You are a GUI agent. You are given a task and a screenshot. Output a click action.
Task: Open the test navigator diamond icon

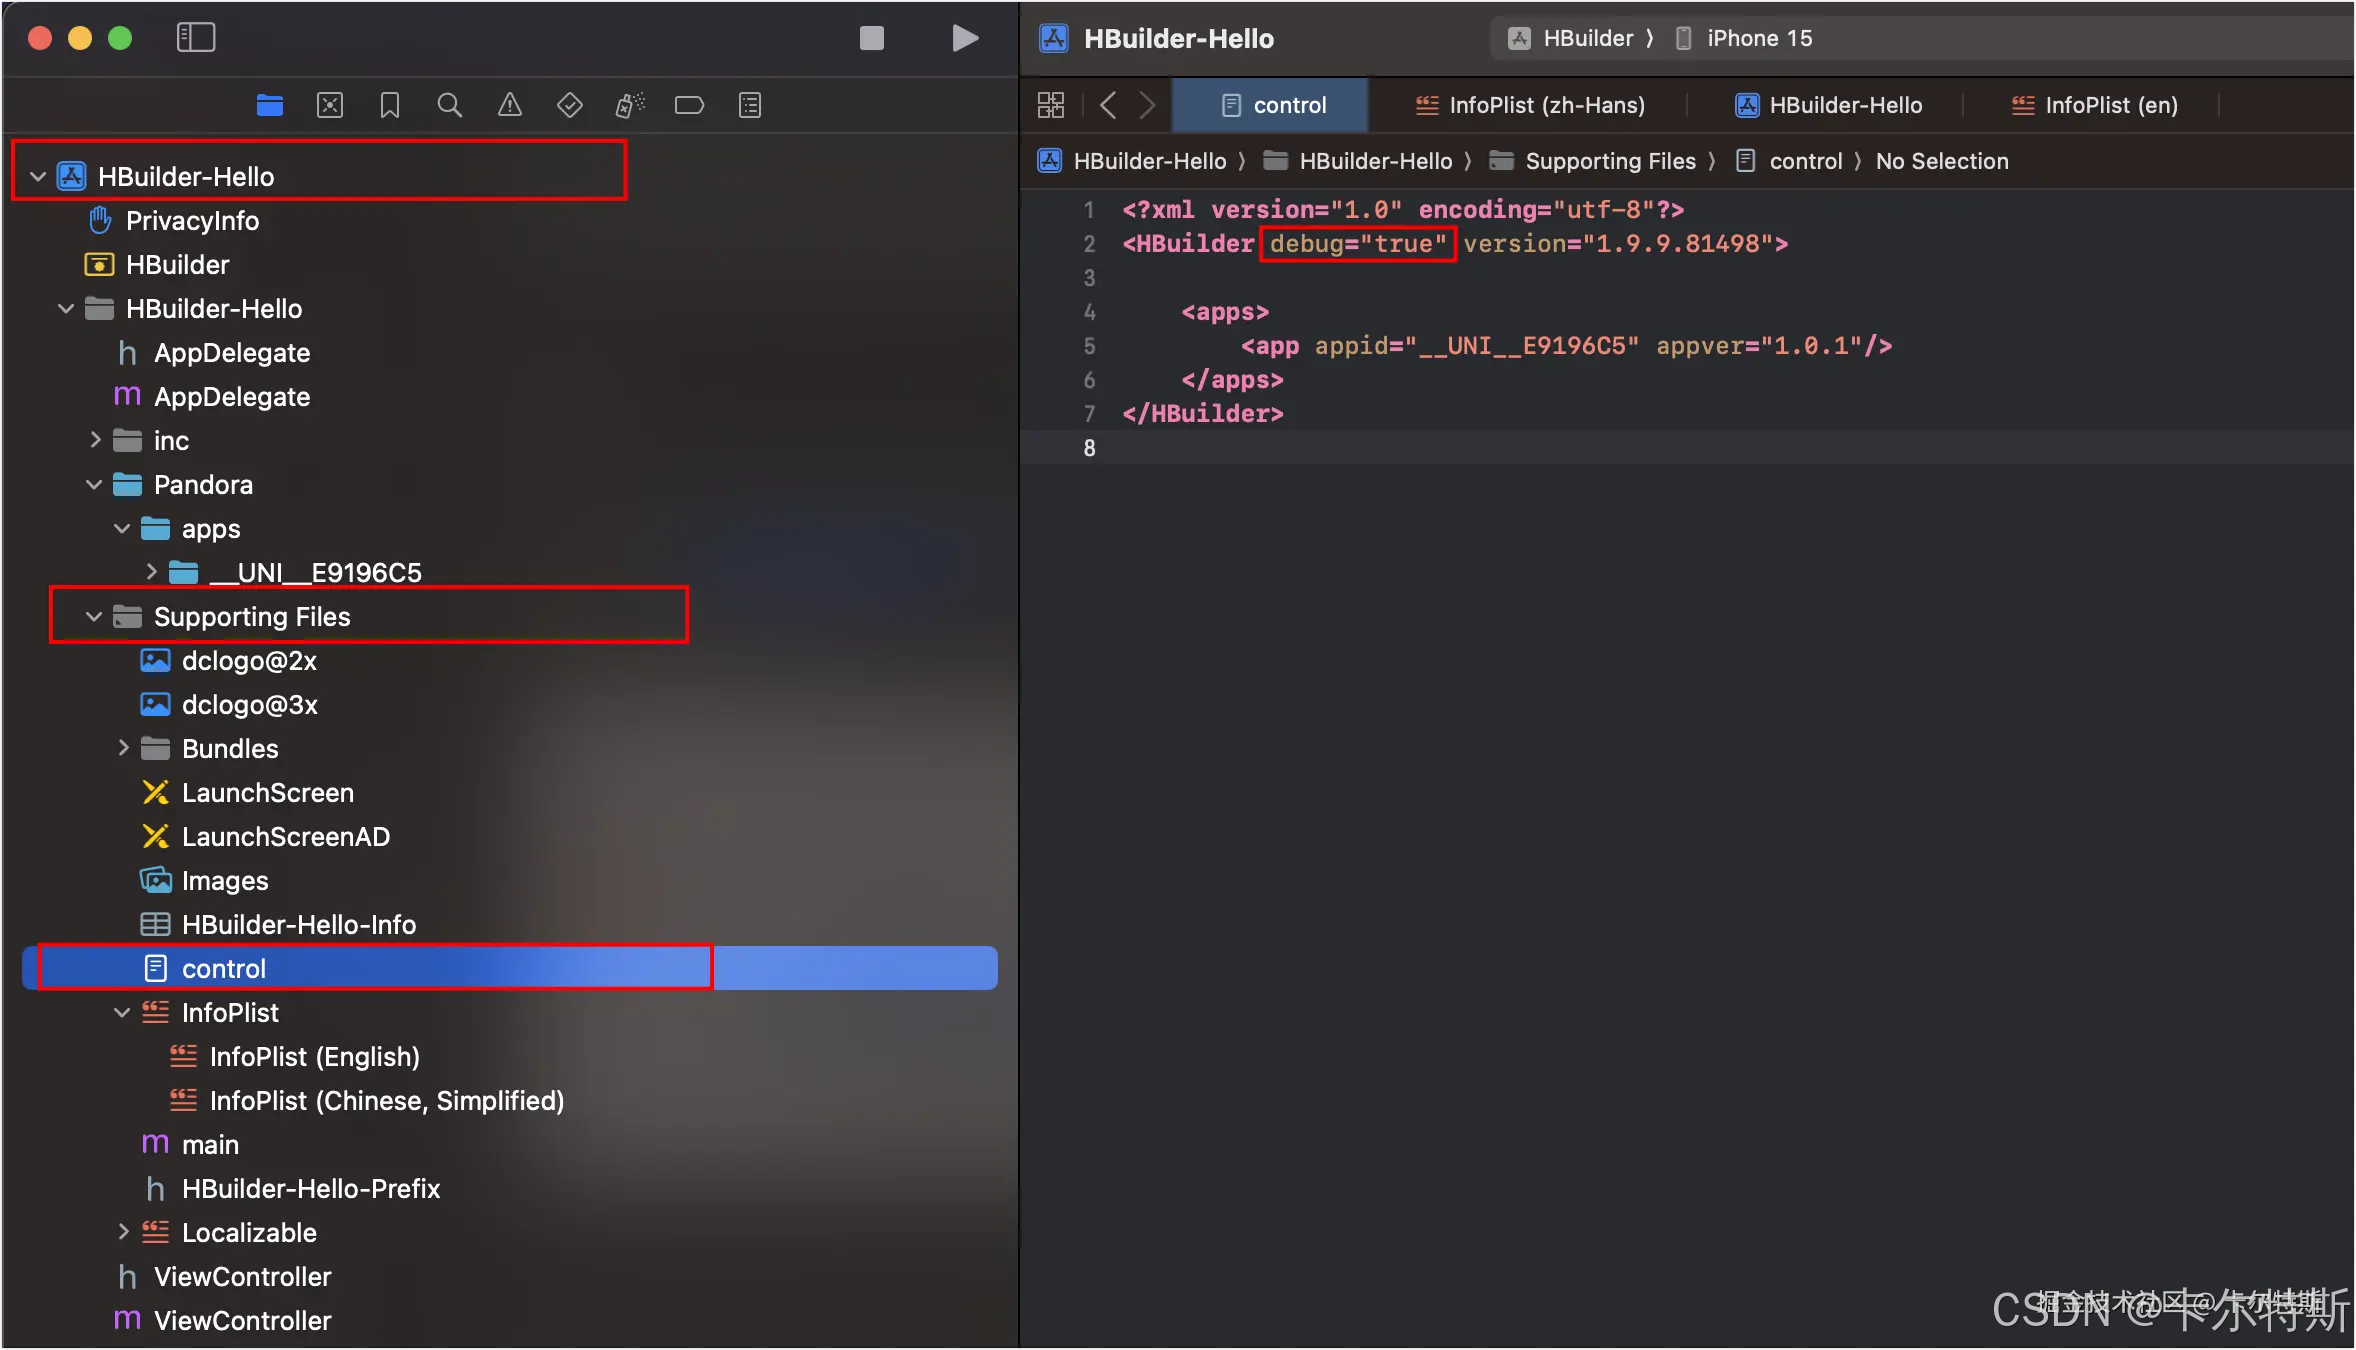tap(570, 105)
